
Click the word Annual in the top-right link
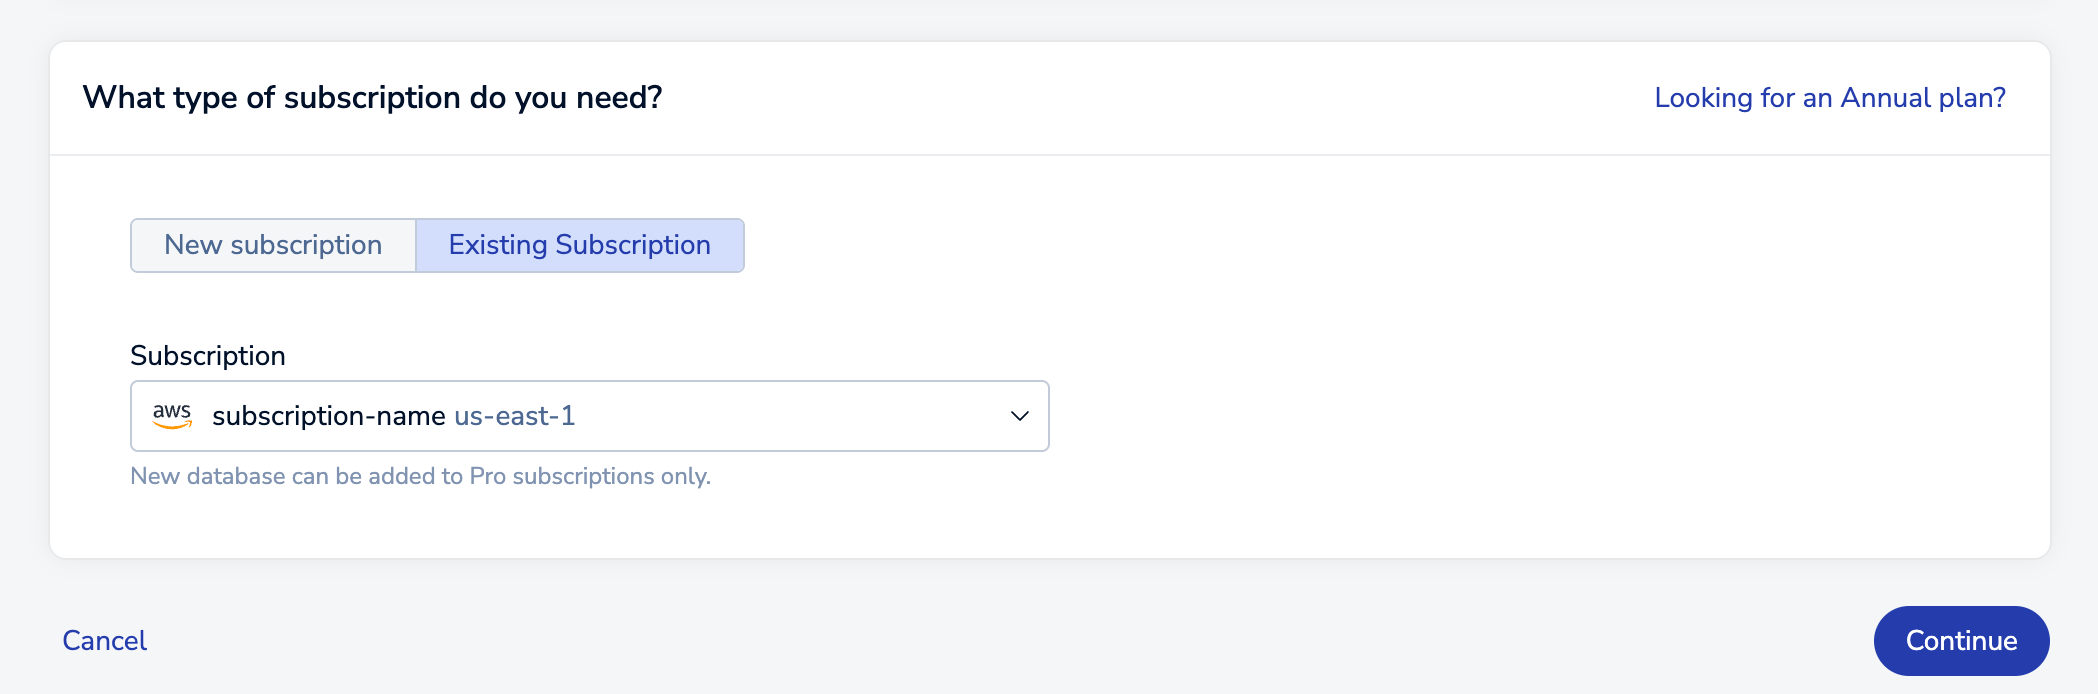pos(1885,98)
